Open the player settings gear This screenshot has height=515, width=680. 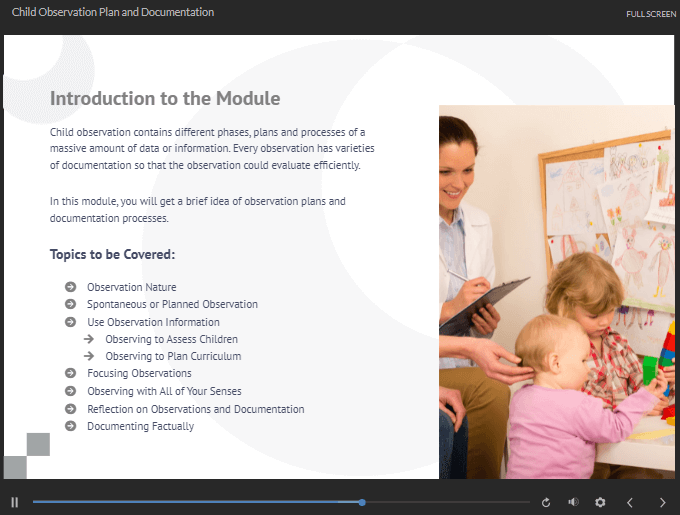click(600, 502)
